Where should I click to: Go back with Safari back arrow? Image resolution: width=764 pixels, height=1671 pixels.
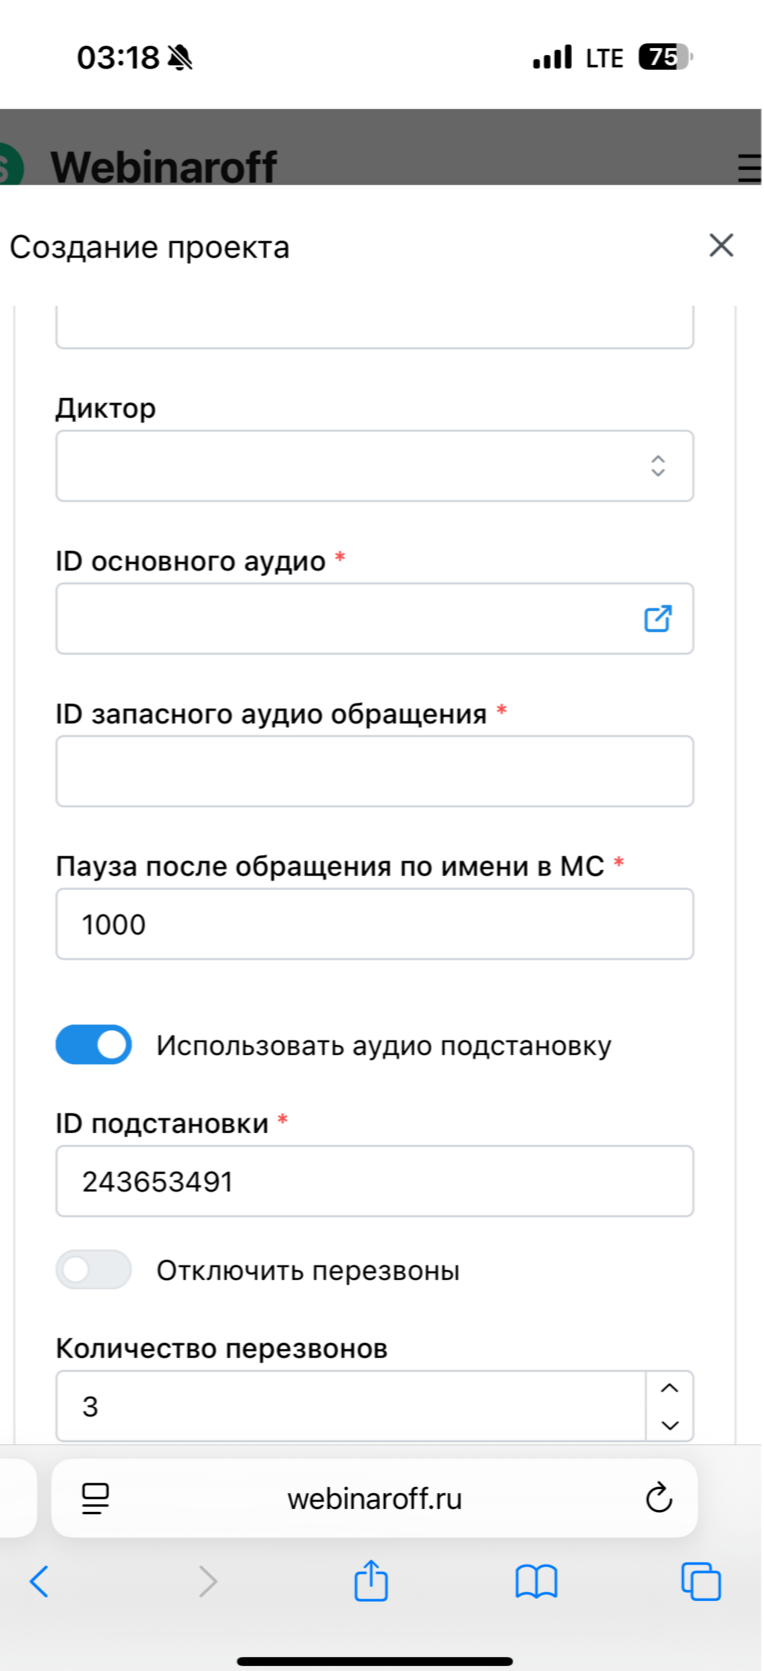click(x=40, y=1581)
